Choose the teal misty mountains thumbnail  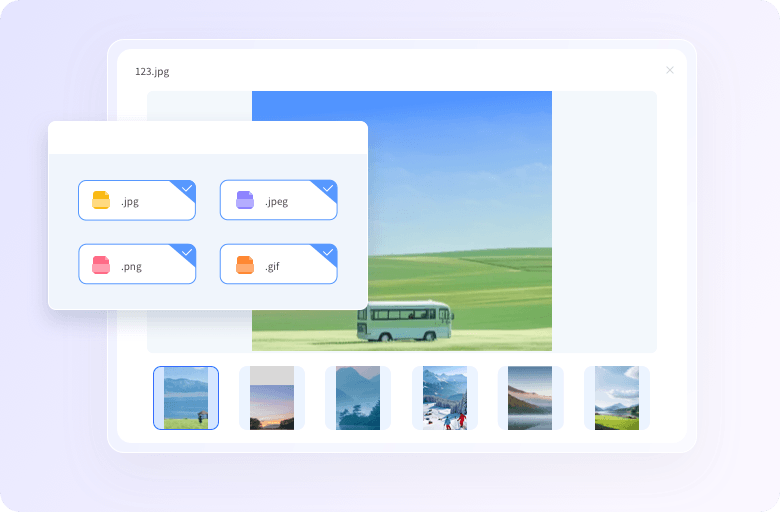point(358,398)
